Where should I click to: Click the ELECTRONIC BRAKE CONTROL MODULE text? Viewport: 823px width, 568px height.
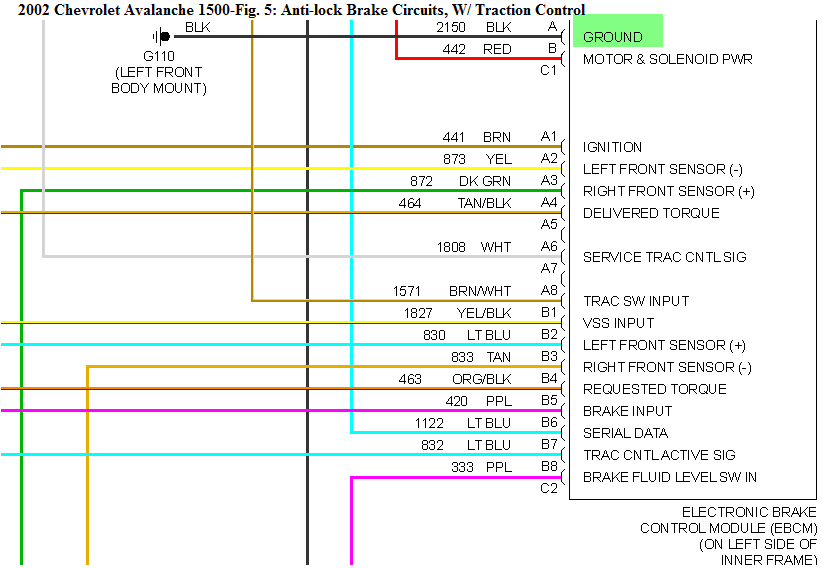[x=729, y=520]
